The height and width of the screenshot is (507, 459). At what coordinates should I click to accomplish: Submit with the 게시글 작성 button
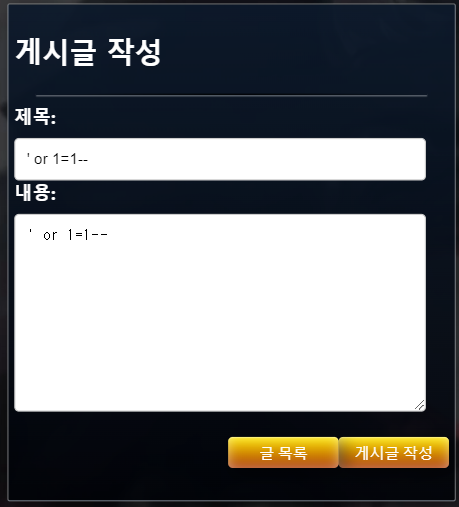(x=394, y=452)
